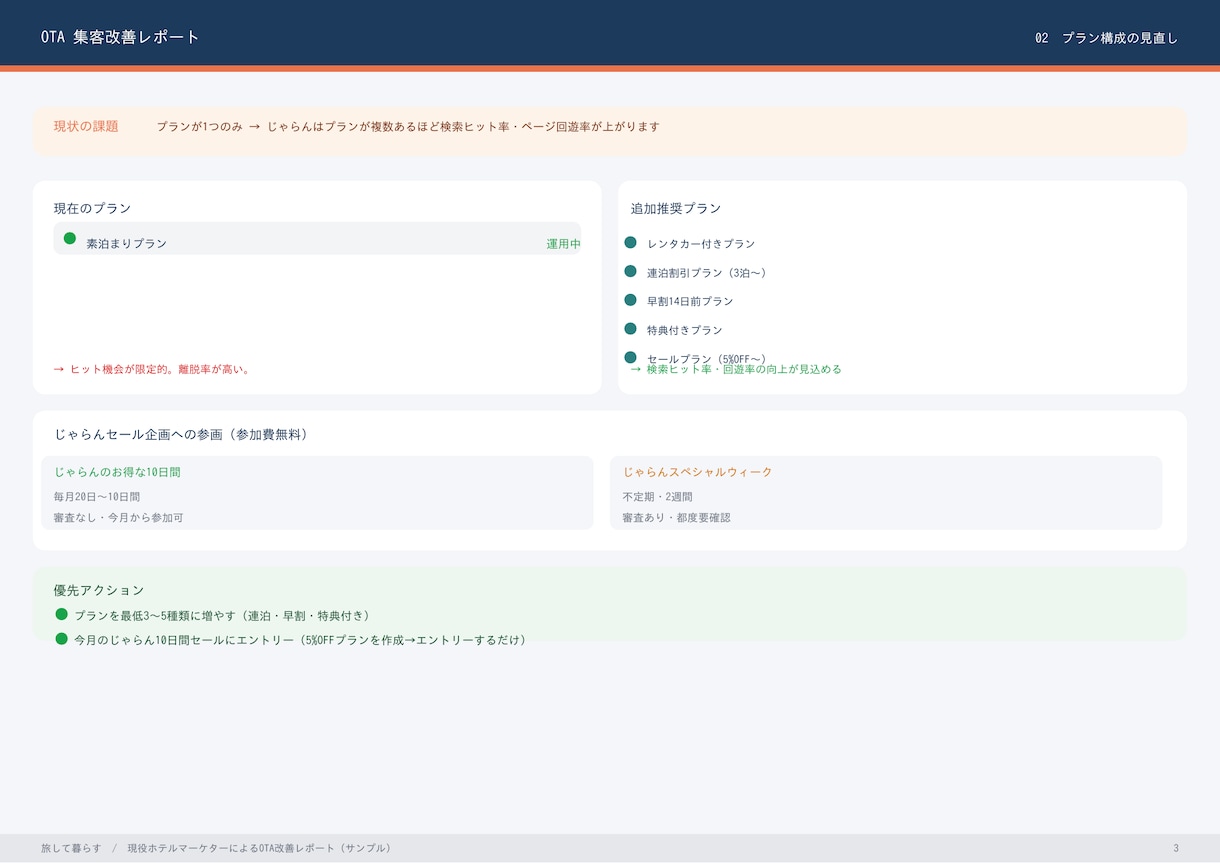
Task: Click the text "不定期・2週間"
Action: pos(657,496)
